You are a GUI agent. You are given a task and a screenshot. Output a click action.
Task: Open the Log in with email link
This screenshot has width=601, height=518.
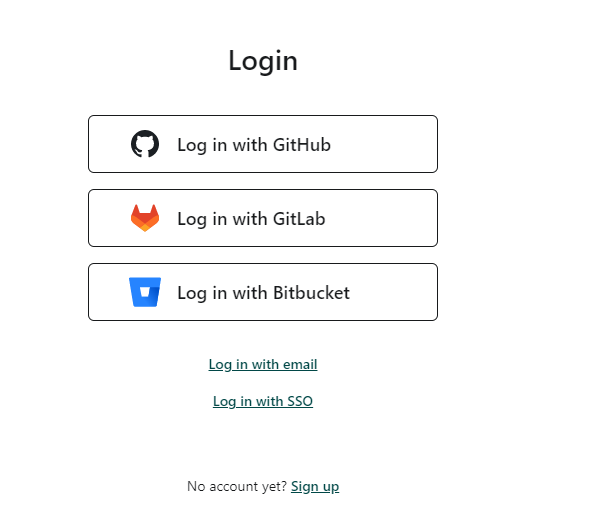coord(263,364)
